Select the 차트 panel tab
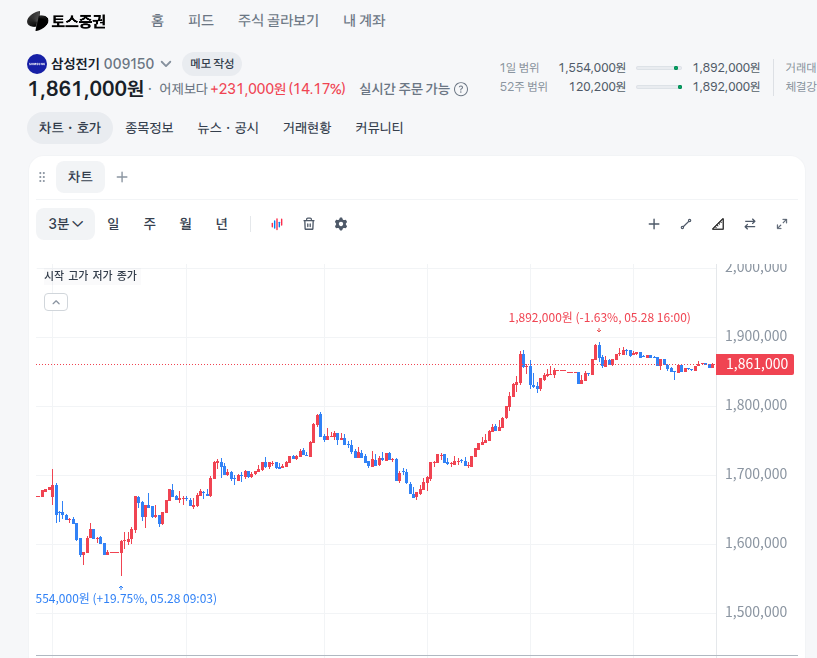Screen dimensions: 817x658 point(80,177)
